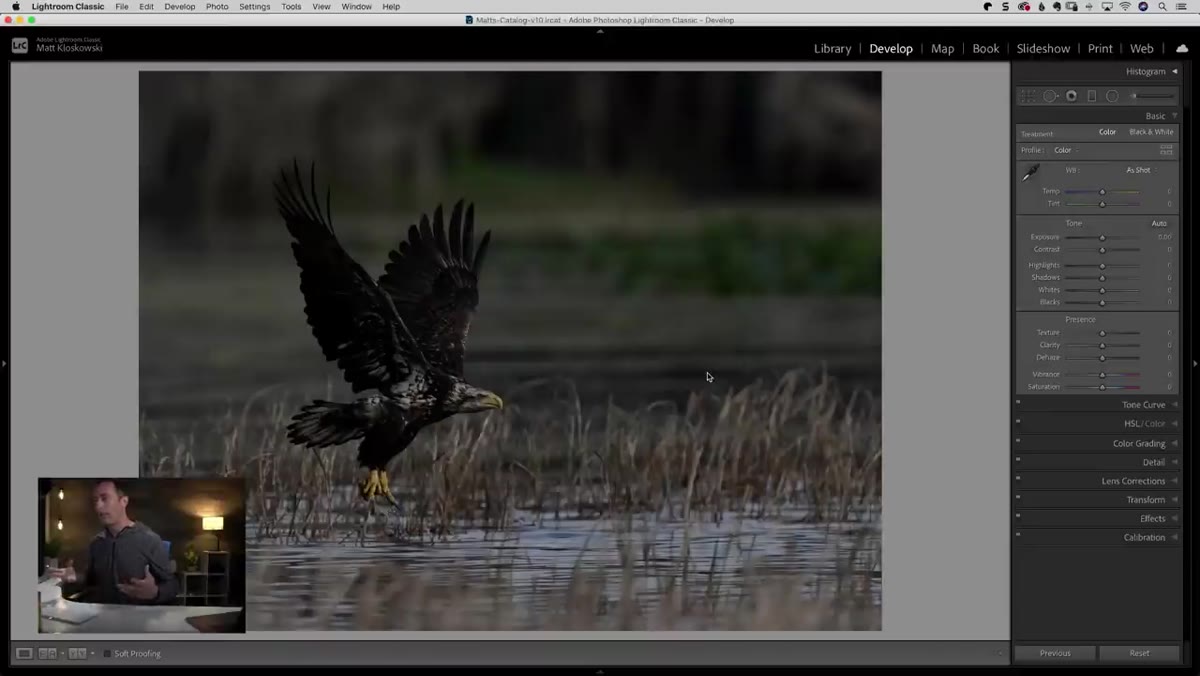
Task: Toggle the Transform panel switch
Action: (1018, 497)
